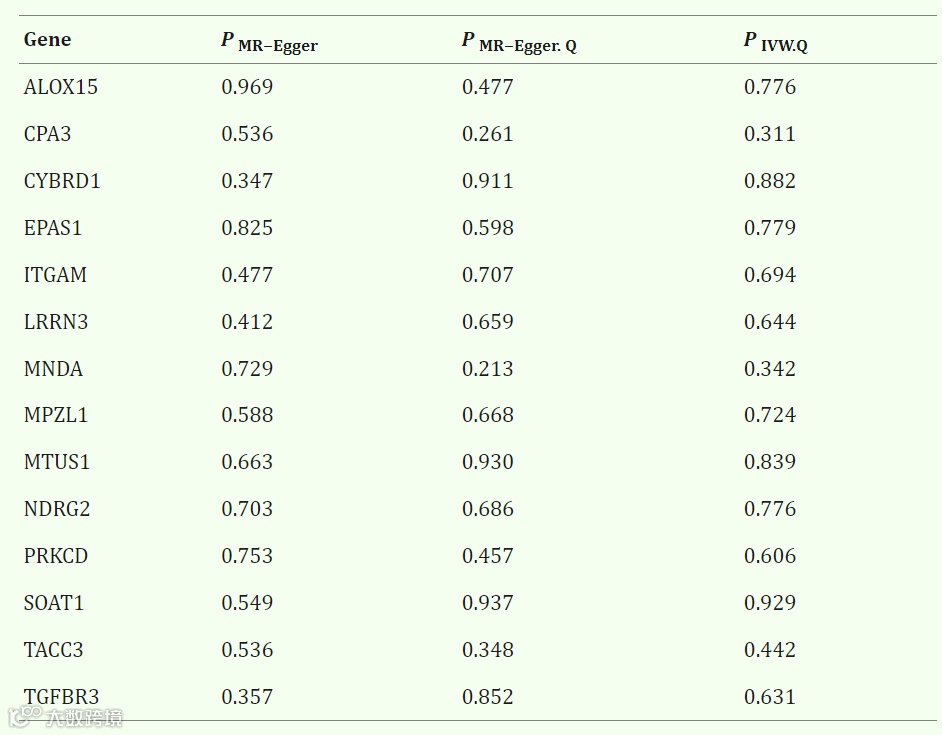Click the watermark logo at bottom left
942x735 pixels.
tap(65, 716)
